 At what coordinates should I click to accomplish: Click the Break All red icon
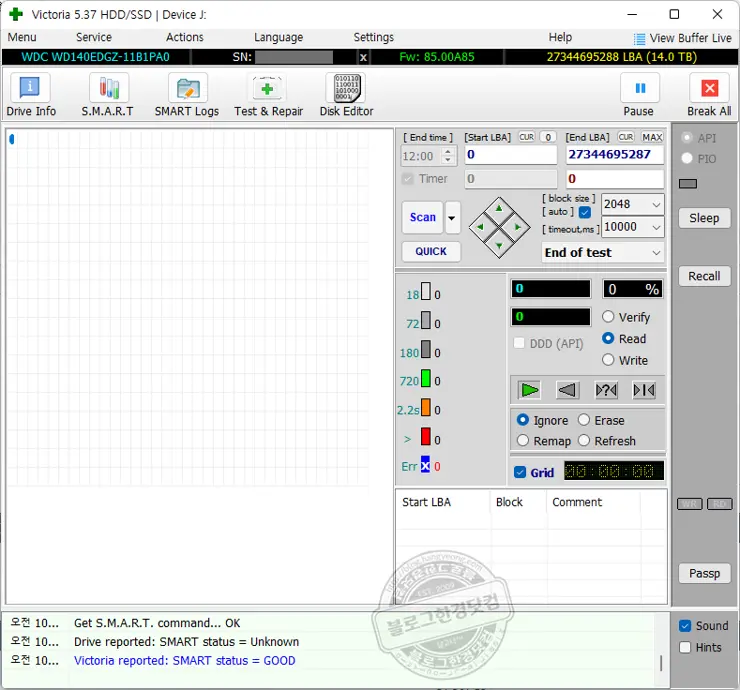click(x=709, y=89)
